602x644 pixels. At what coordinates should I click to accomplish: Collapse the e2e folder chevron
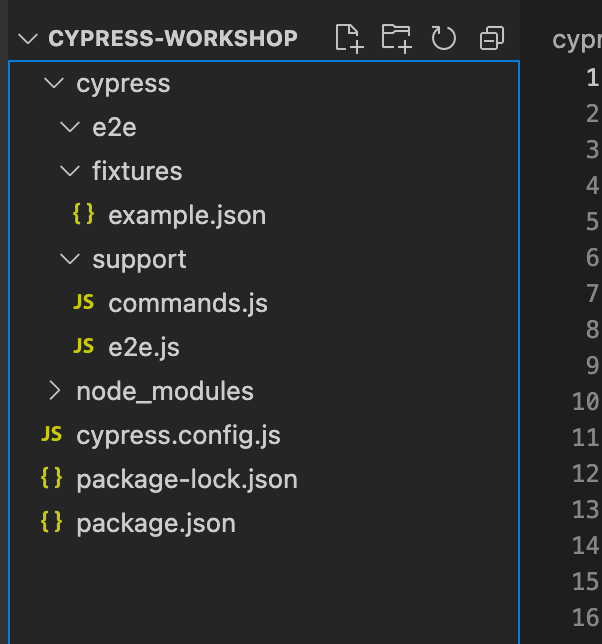click(x=70, y=127)
